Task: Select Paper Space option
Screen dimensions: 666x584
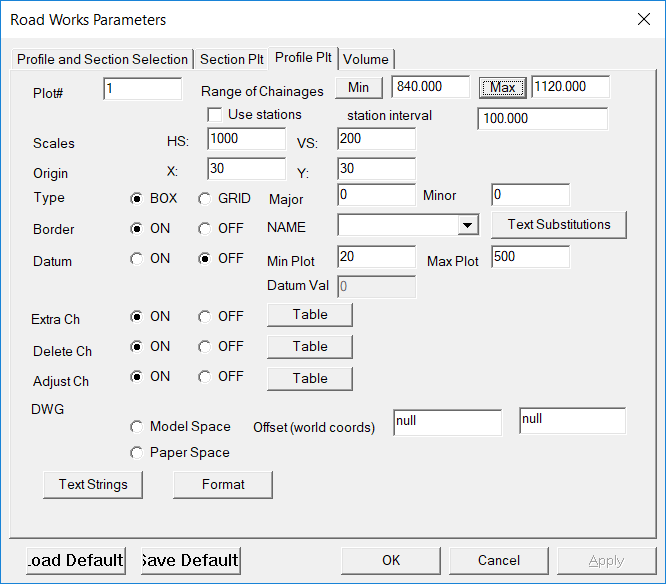Action: (137, 453)
